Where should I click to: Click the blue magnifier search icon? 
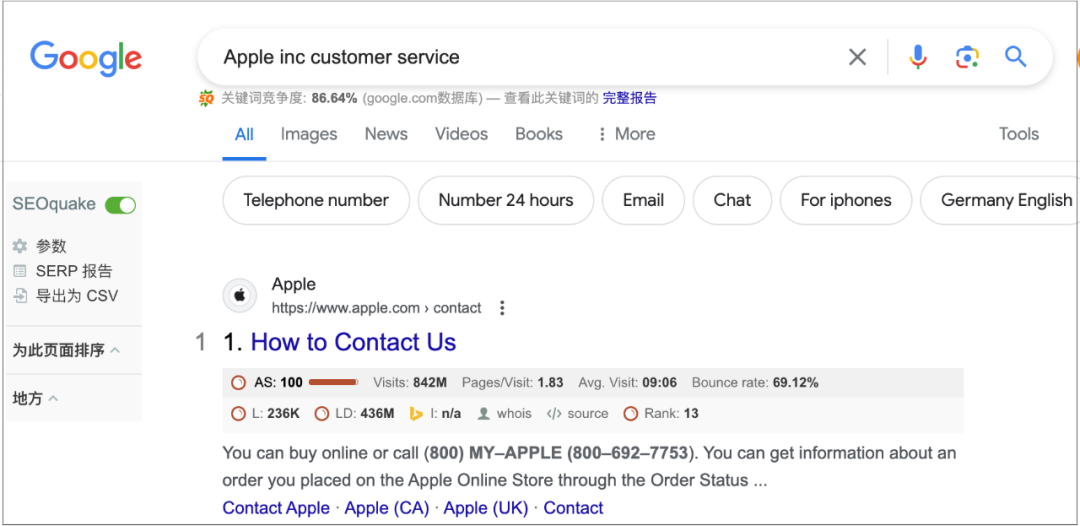coord(1016,56)
